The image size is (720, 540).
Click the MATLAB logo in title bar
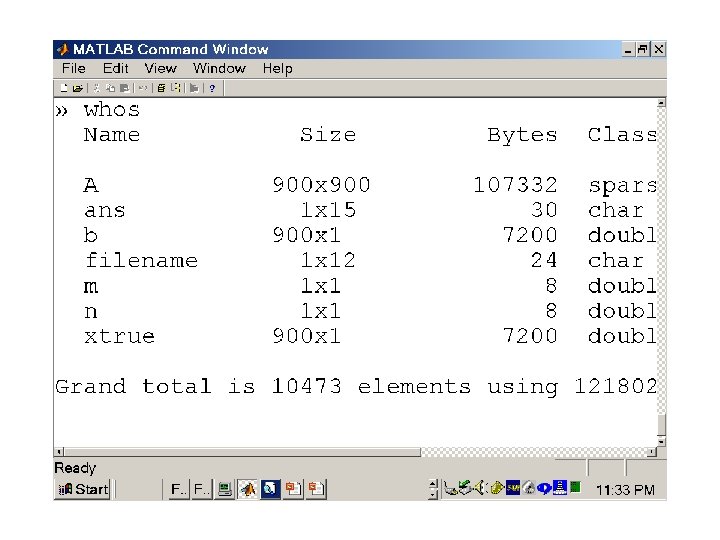(62, 49)
